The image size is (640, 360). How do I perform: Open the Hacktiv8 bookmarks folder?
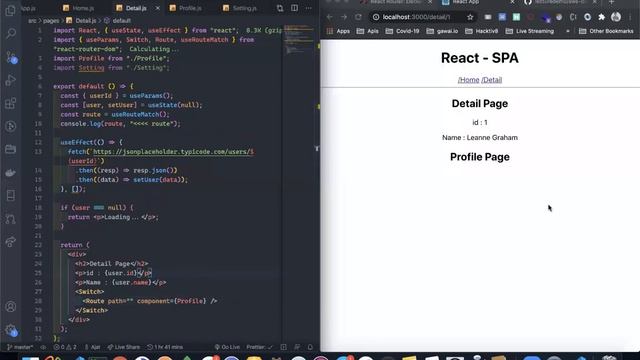[482, 31]
